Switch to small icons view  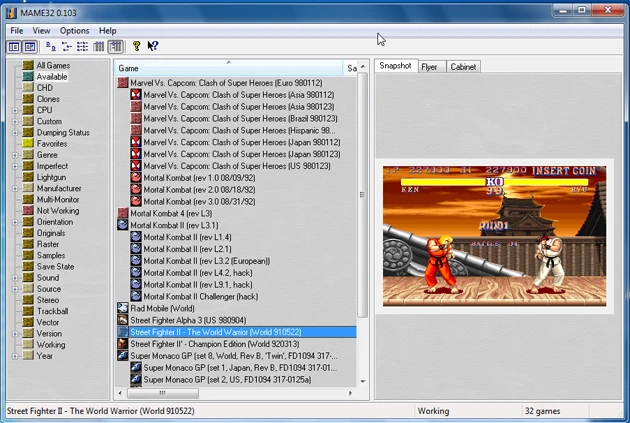pyautogui.click(x=67, y=47)
